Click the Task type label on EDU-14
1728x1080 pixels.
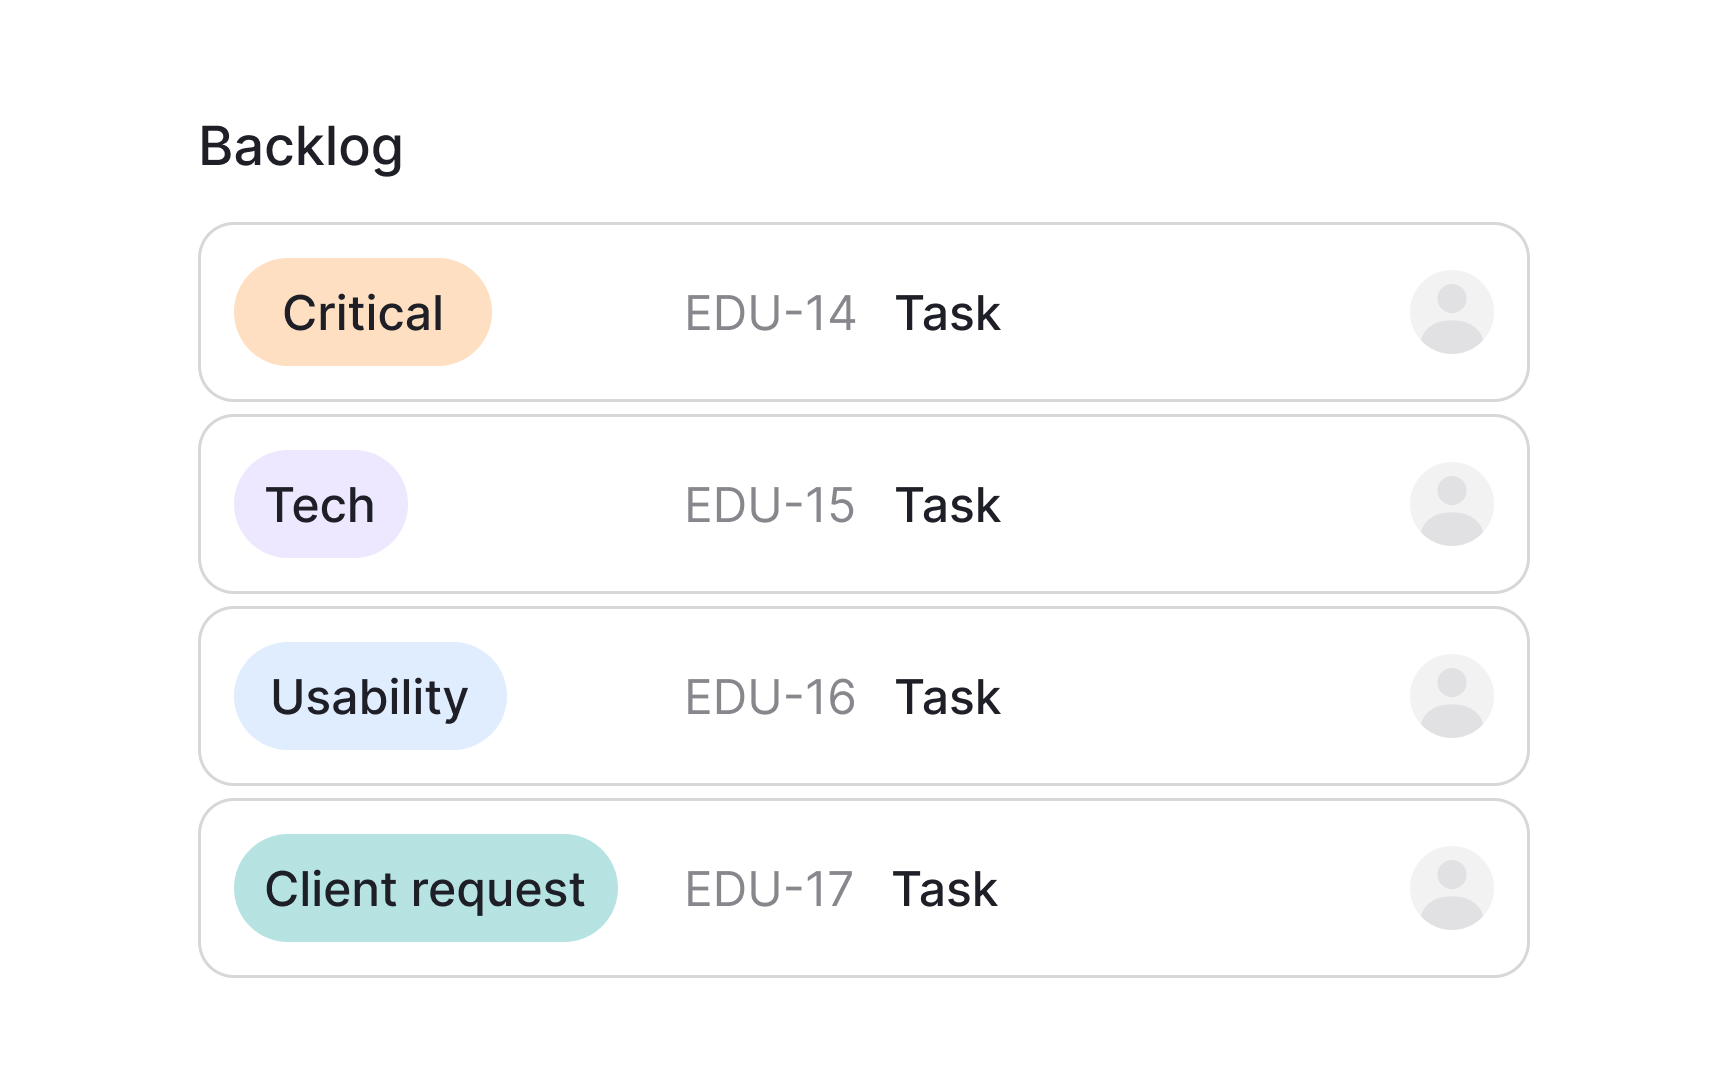[x=947, y=314]
